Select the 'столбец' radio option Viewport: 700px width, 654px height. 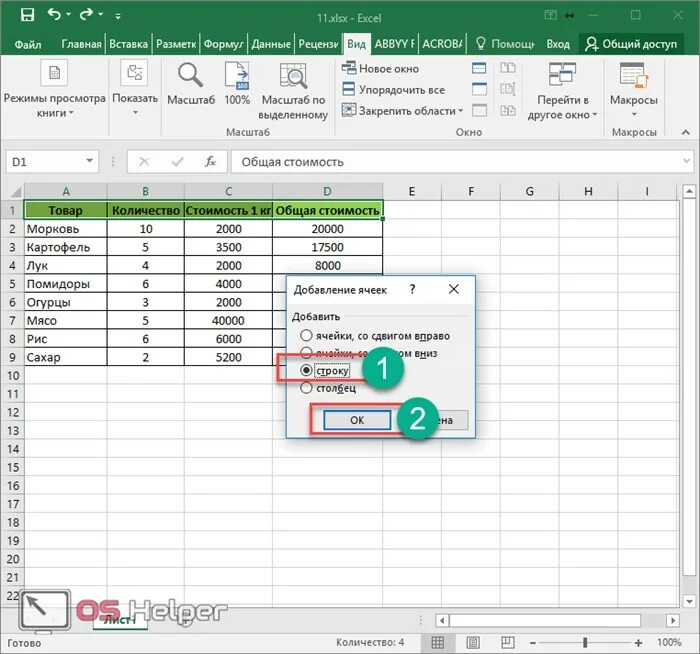pyautogui.click(x=306, y=387)
